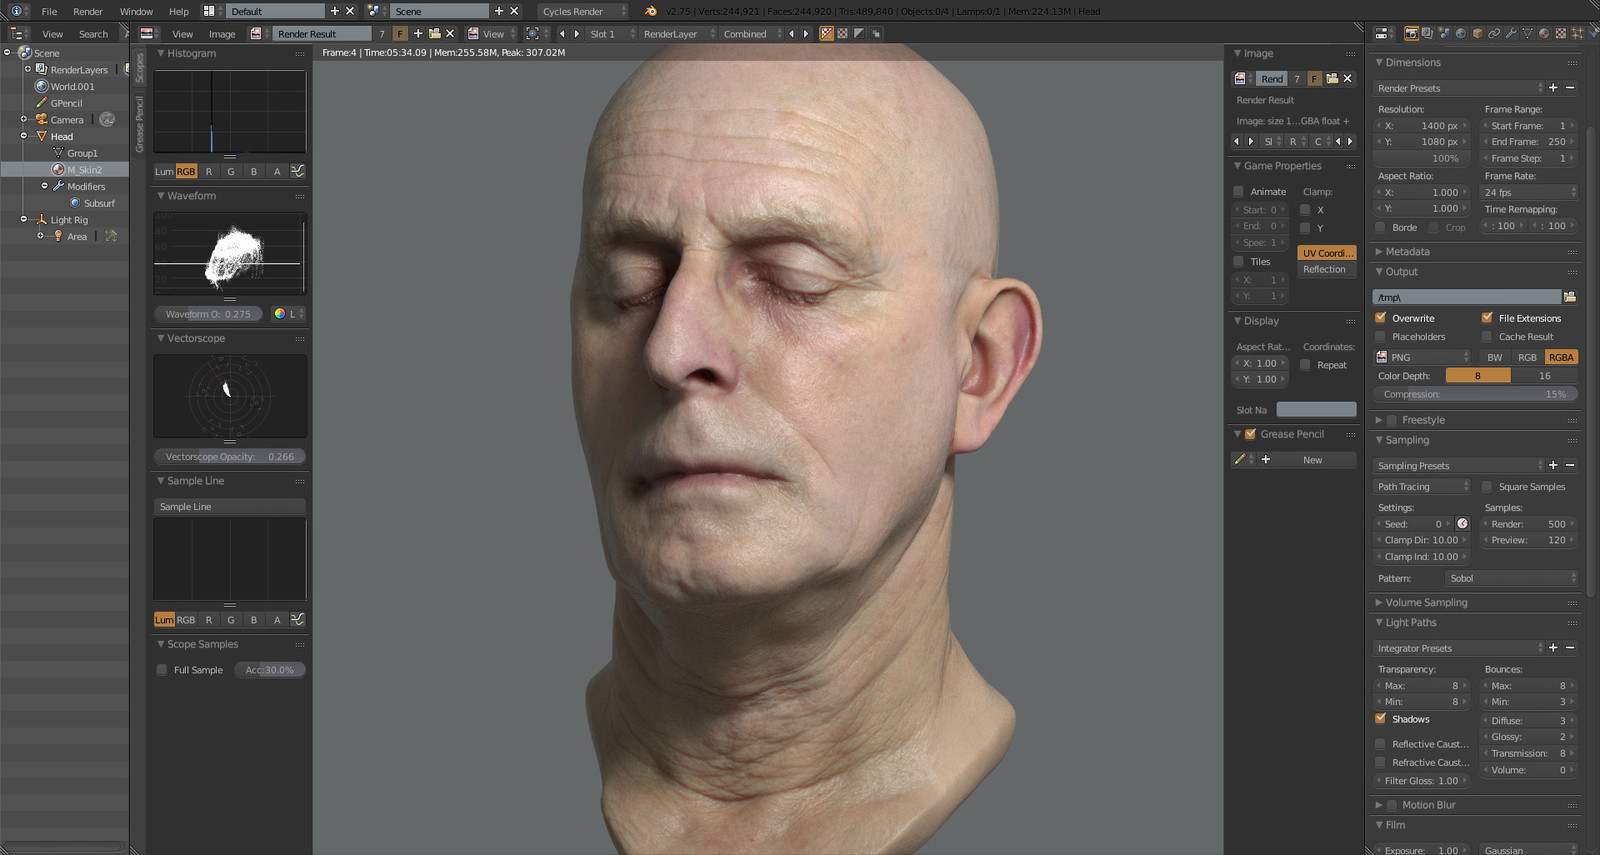The height and width of the screenshot is (855, 1600).
Task: Enable the Overwrite checkbox
Action: (1381, 318)
